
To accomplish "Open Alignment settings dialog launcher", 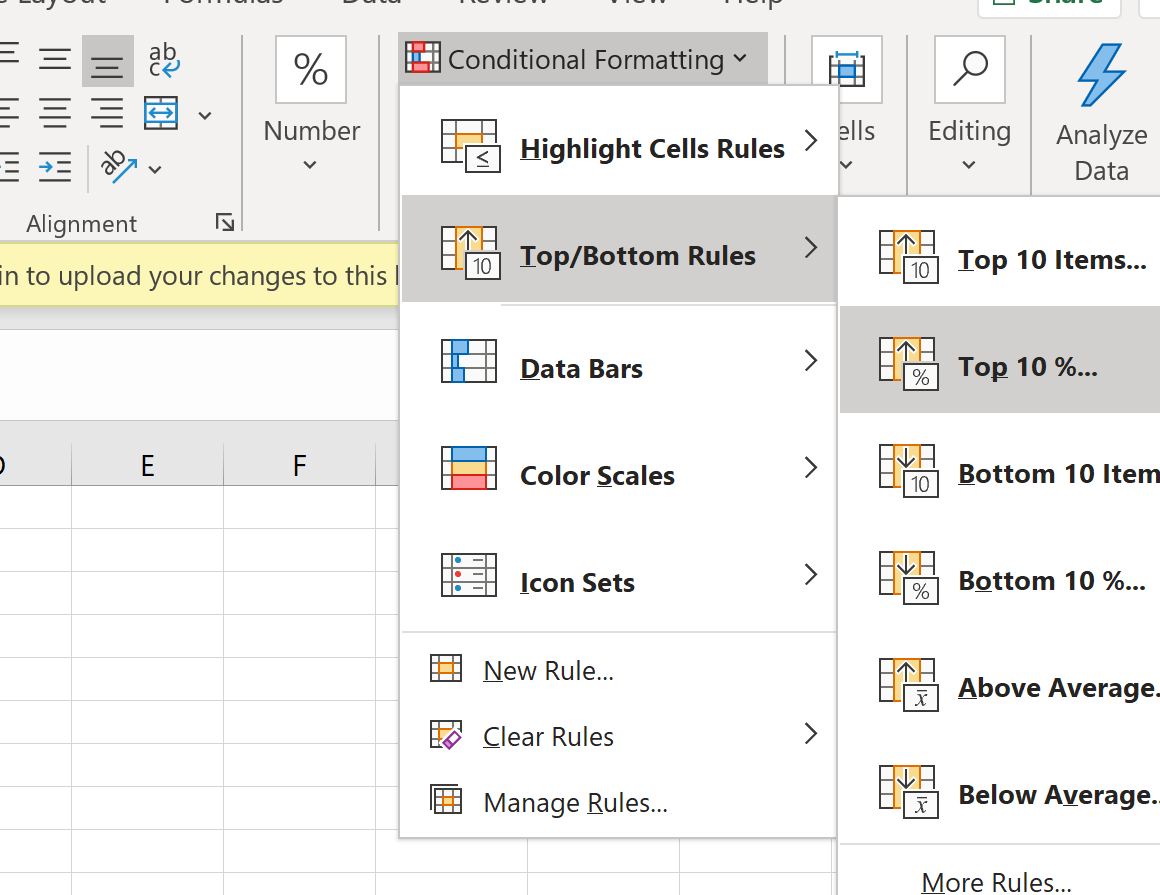I will (224, 222).
